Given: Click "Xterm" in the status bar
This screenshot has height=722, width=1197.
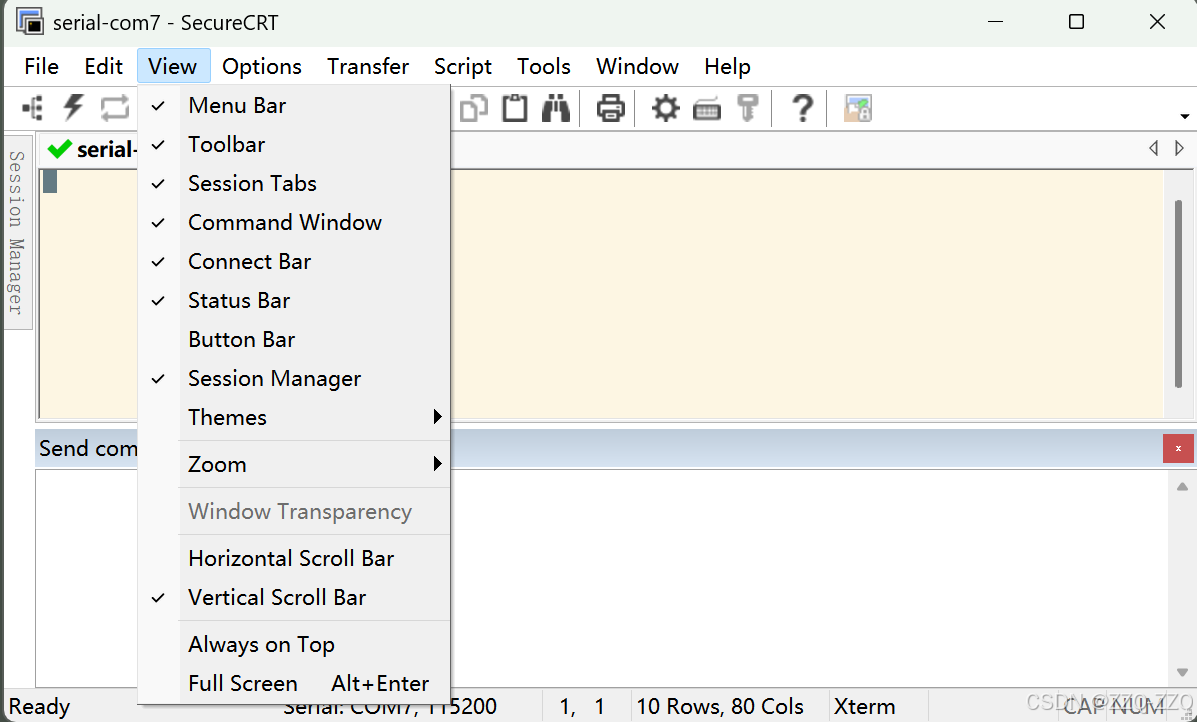Looking at the screenshot, I should [x=864, y=707].
